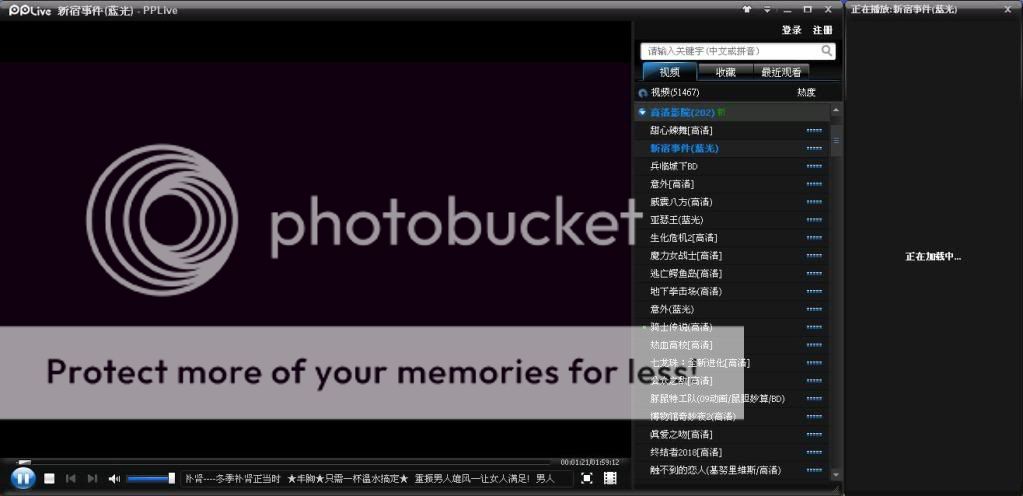Pause the video with the round pause button
This screenshot has height=496, width=1023.
point(23,478)
